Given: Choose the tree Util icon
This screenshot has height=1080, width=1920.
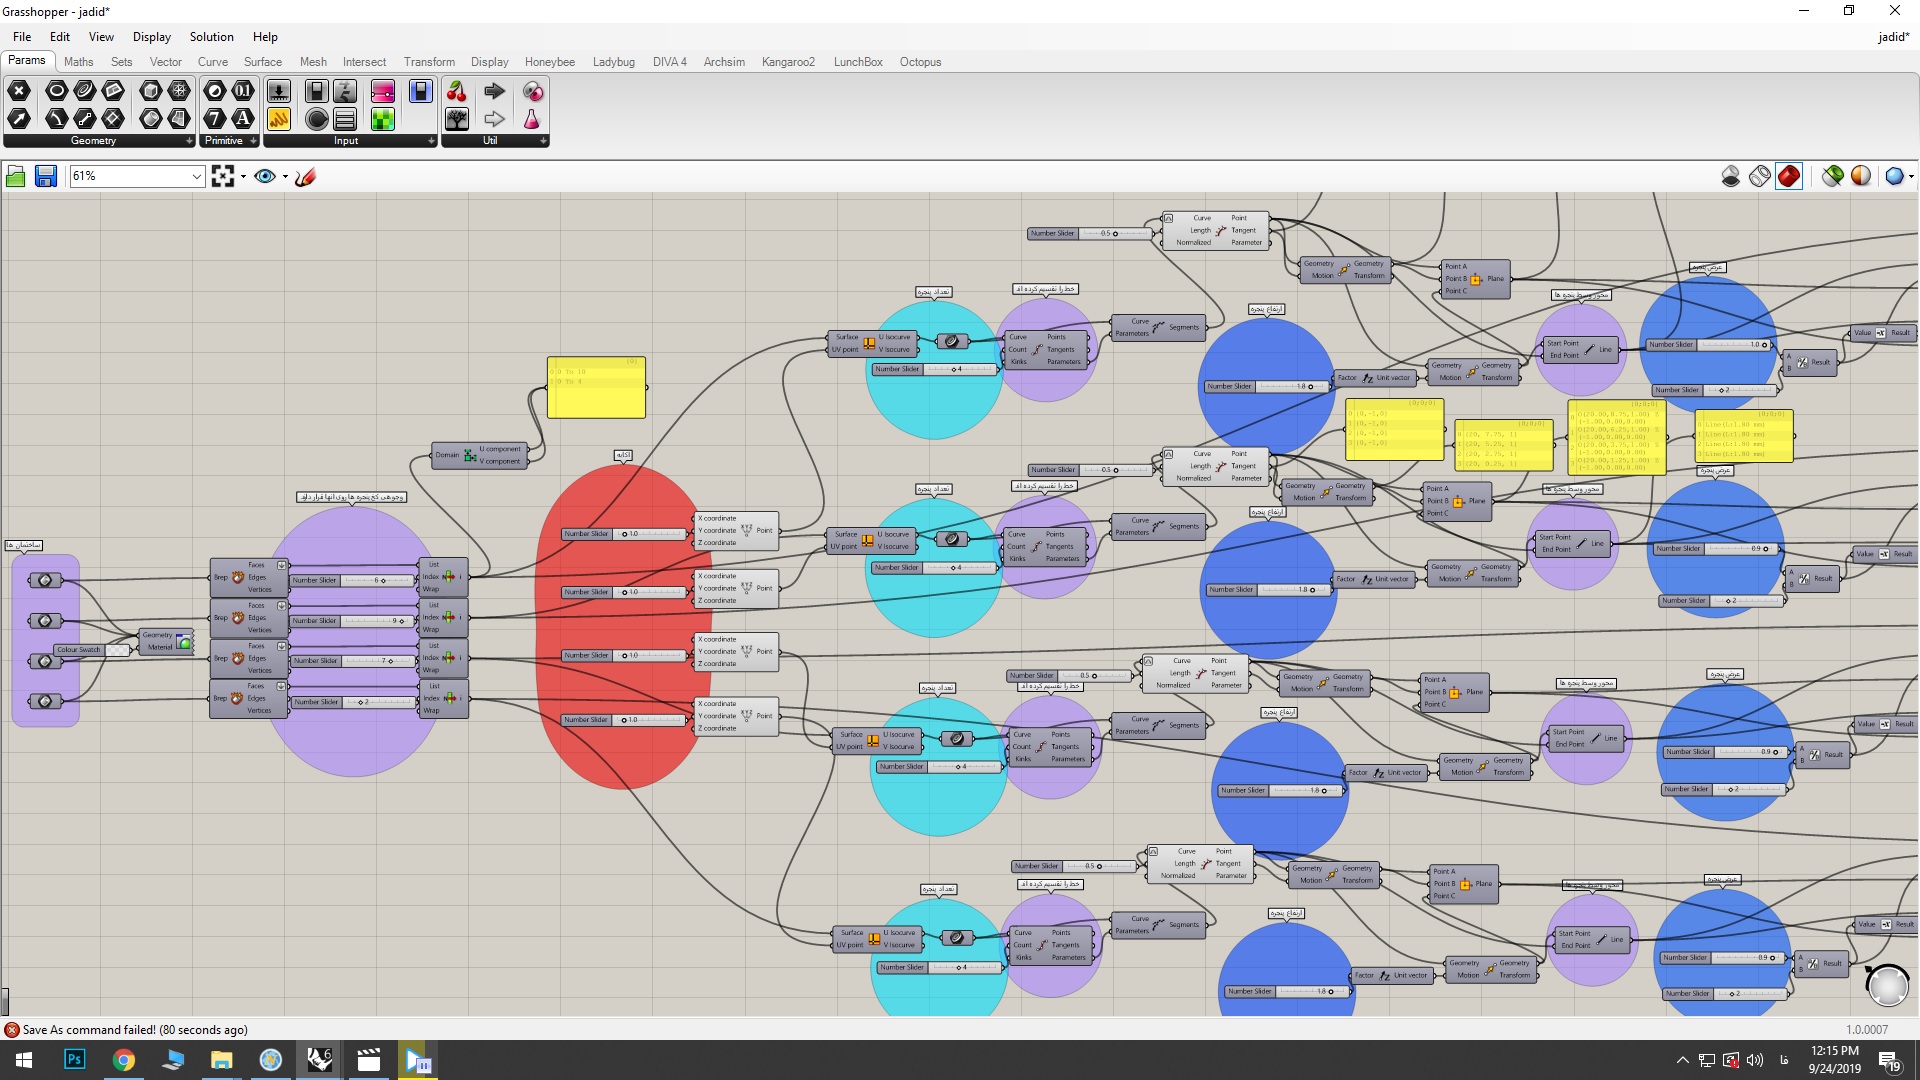Looking at the screenshot, I should point(457,119).
